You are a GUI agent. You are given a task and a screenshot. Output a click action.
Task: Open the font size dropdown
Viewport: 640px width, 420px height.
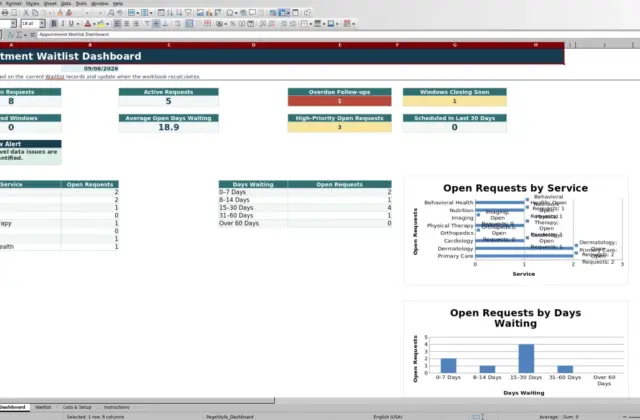click(42, 24)
